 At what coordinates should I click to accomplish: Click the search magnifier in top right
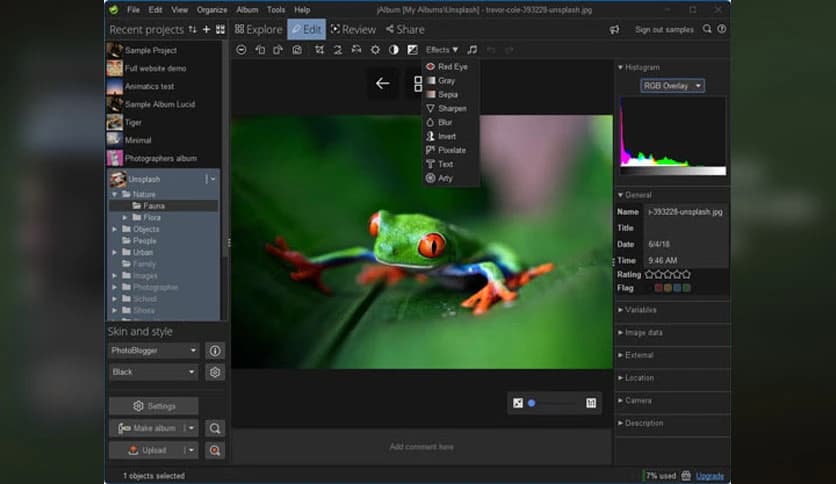[707, 30]
